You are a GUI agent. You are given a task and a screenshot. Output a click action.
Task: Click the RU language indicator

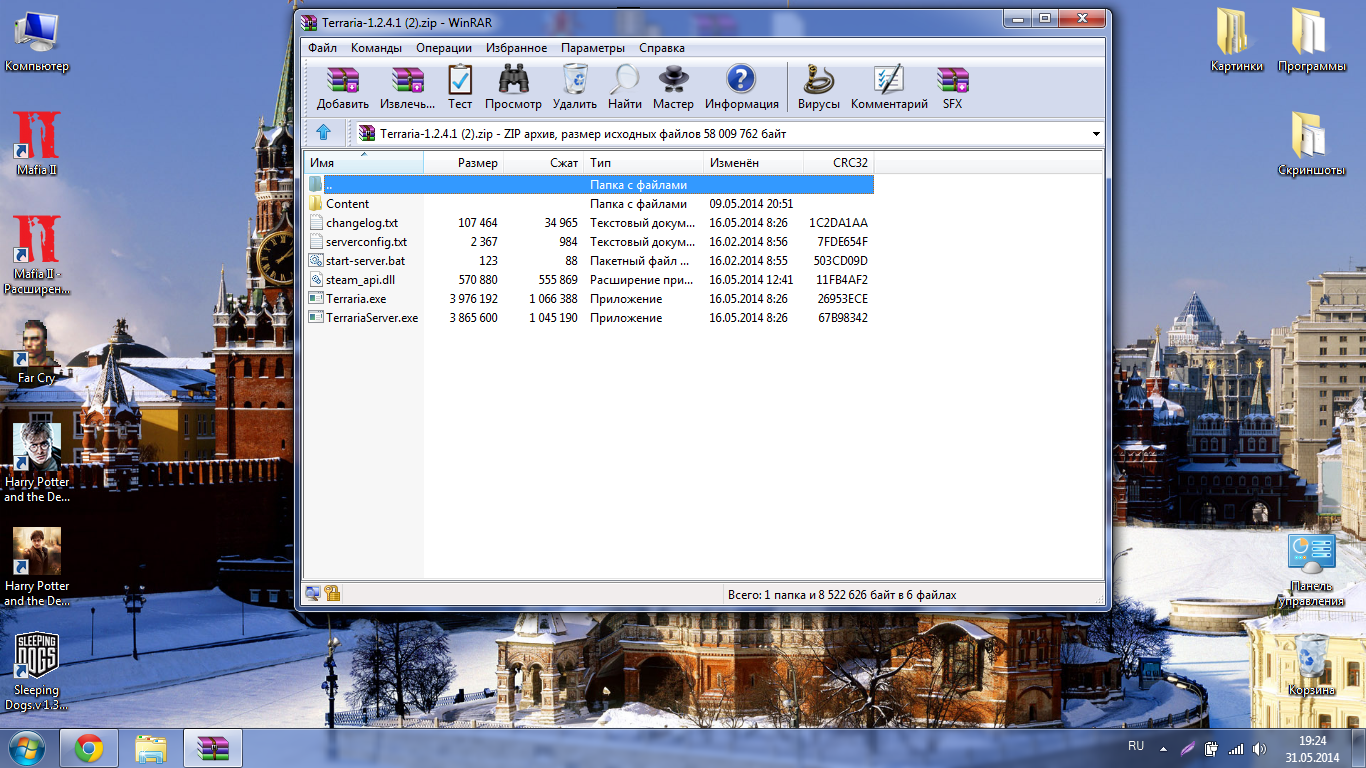click(x=1136, y=746)
